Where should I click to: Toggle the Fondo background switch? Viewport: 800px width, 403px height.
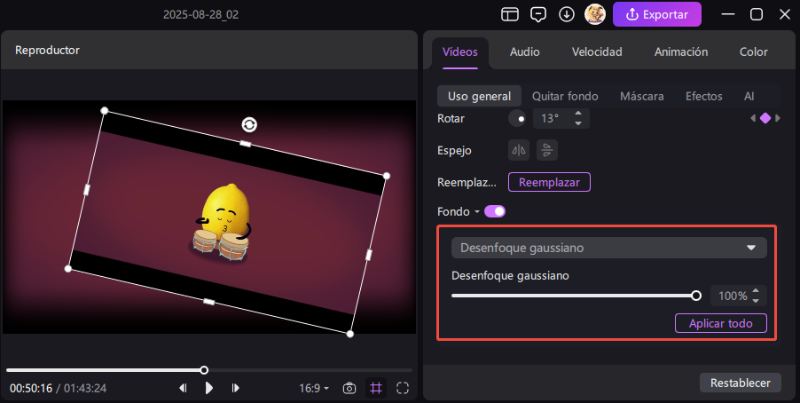pos(495,212)
